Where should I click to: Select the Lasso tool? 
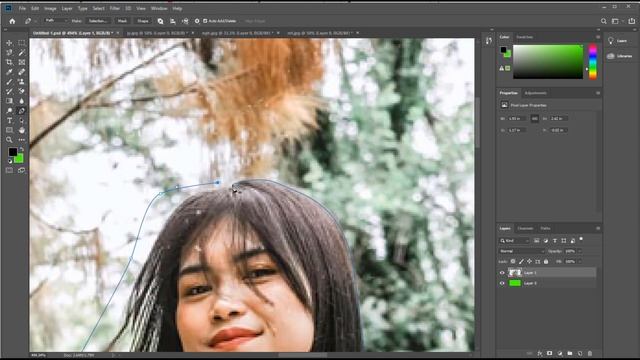[x=9, y=53]
